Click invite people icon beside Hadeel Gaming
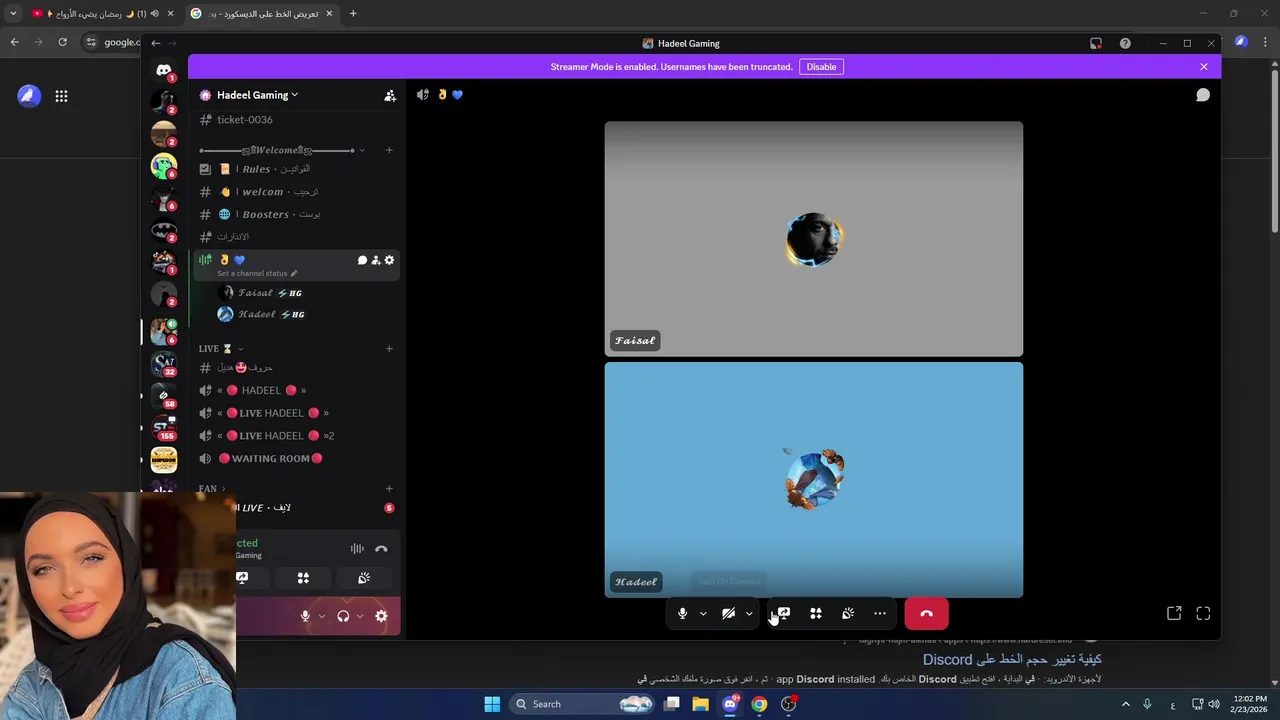This screenshot has height=720, width=1280. click(390, 95)
